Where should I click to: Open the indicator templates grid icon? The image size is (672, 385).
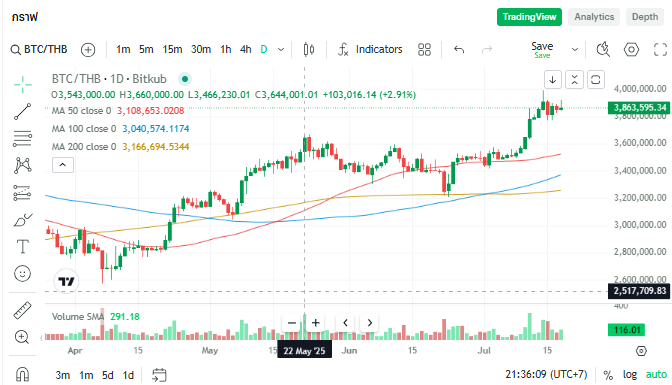pos(424,50)
